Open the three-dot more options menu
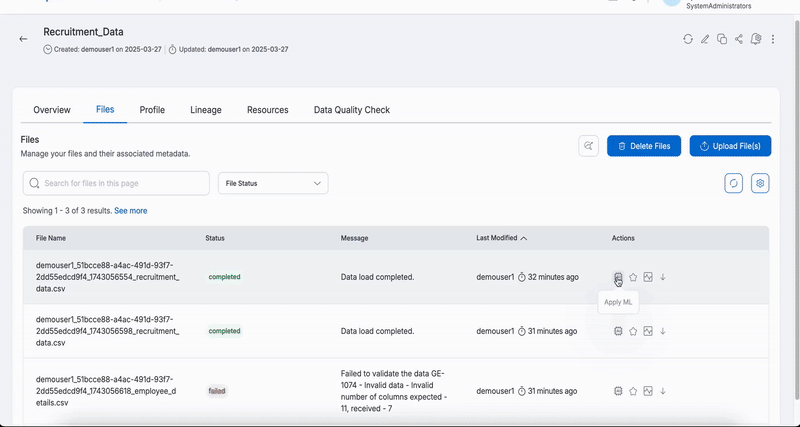 (773, 39)
